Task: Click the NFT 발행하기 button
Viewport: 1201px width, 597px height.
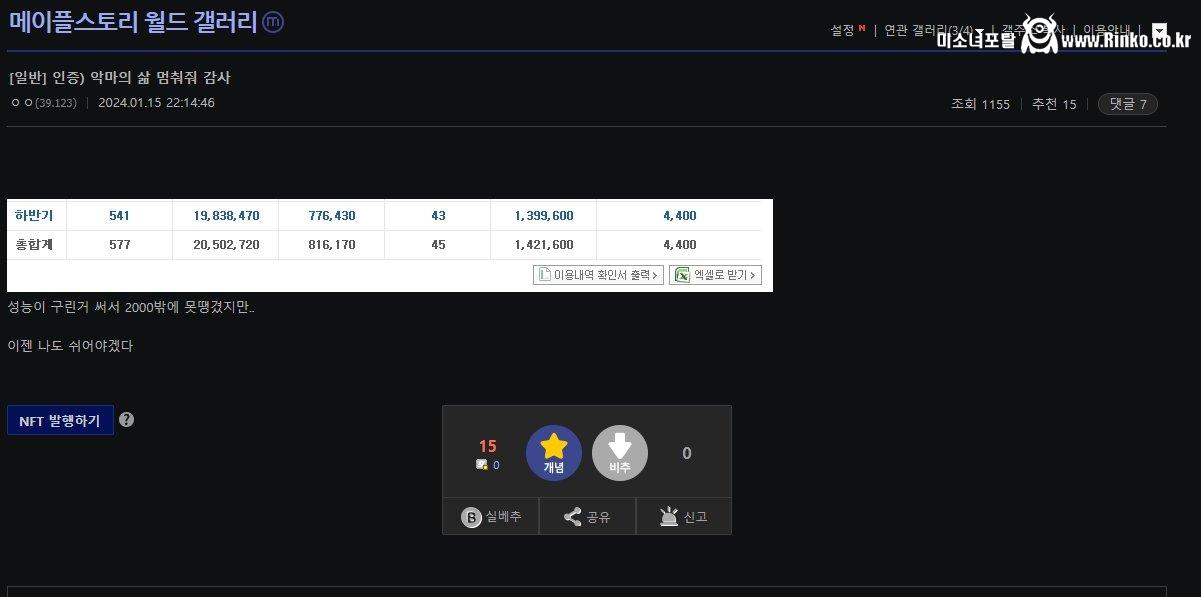Action: pyautogui.click(x=60, y=420)
